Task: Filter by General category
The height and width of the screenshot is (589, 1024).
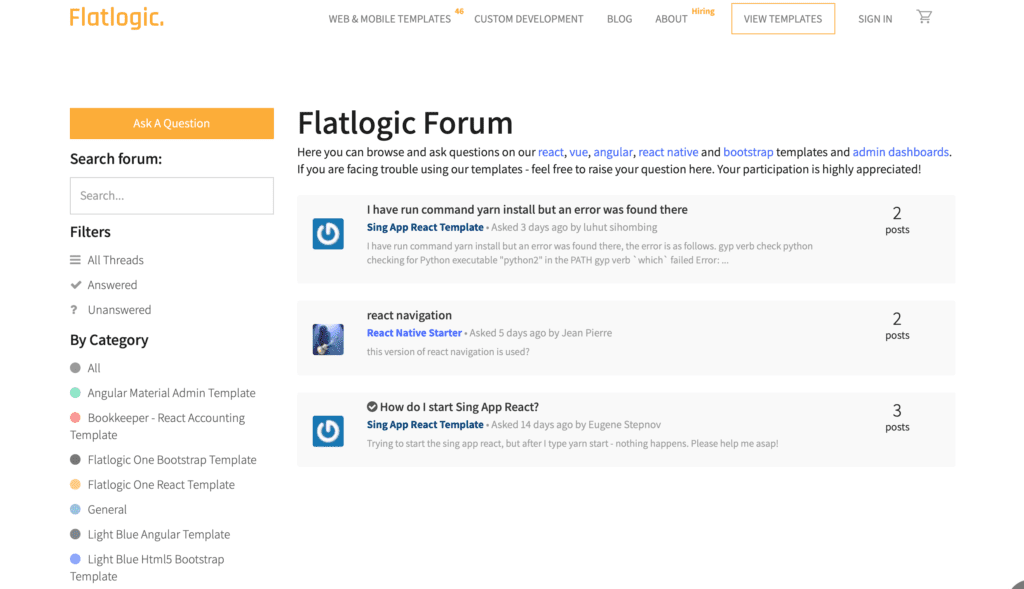Action: [107, 509]
